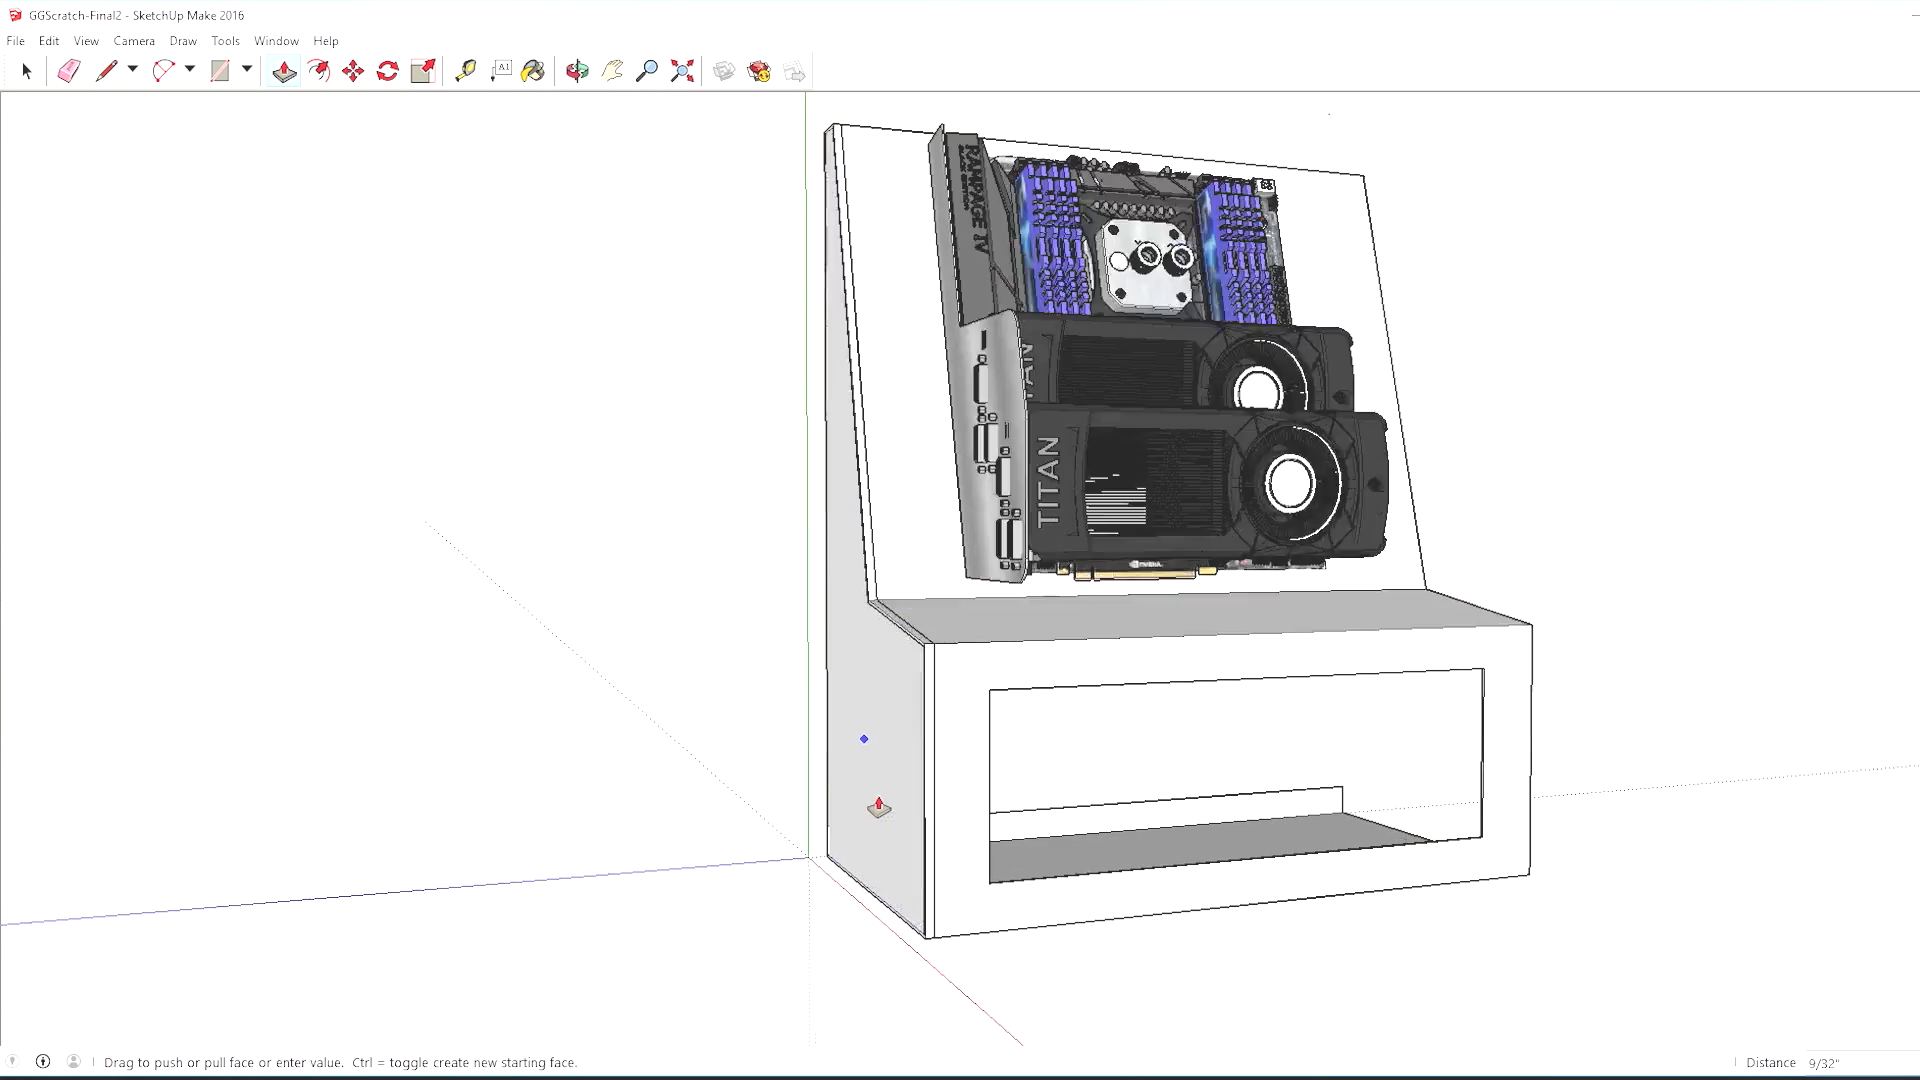Select the Zoom magnifier tool
The height and width of the screenshot is (1080, 1920).
(647, 71)
